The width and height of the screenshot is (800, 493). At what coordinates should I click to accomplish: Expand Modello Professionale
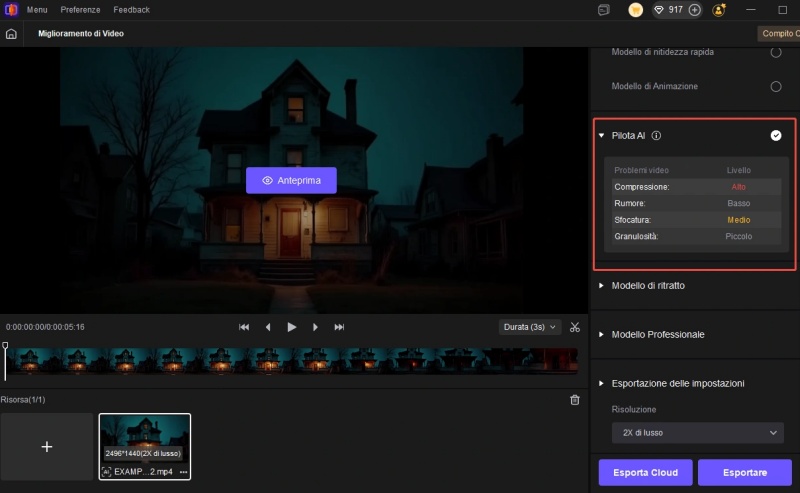602,334
